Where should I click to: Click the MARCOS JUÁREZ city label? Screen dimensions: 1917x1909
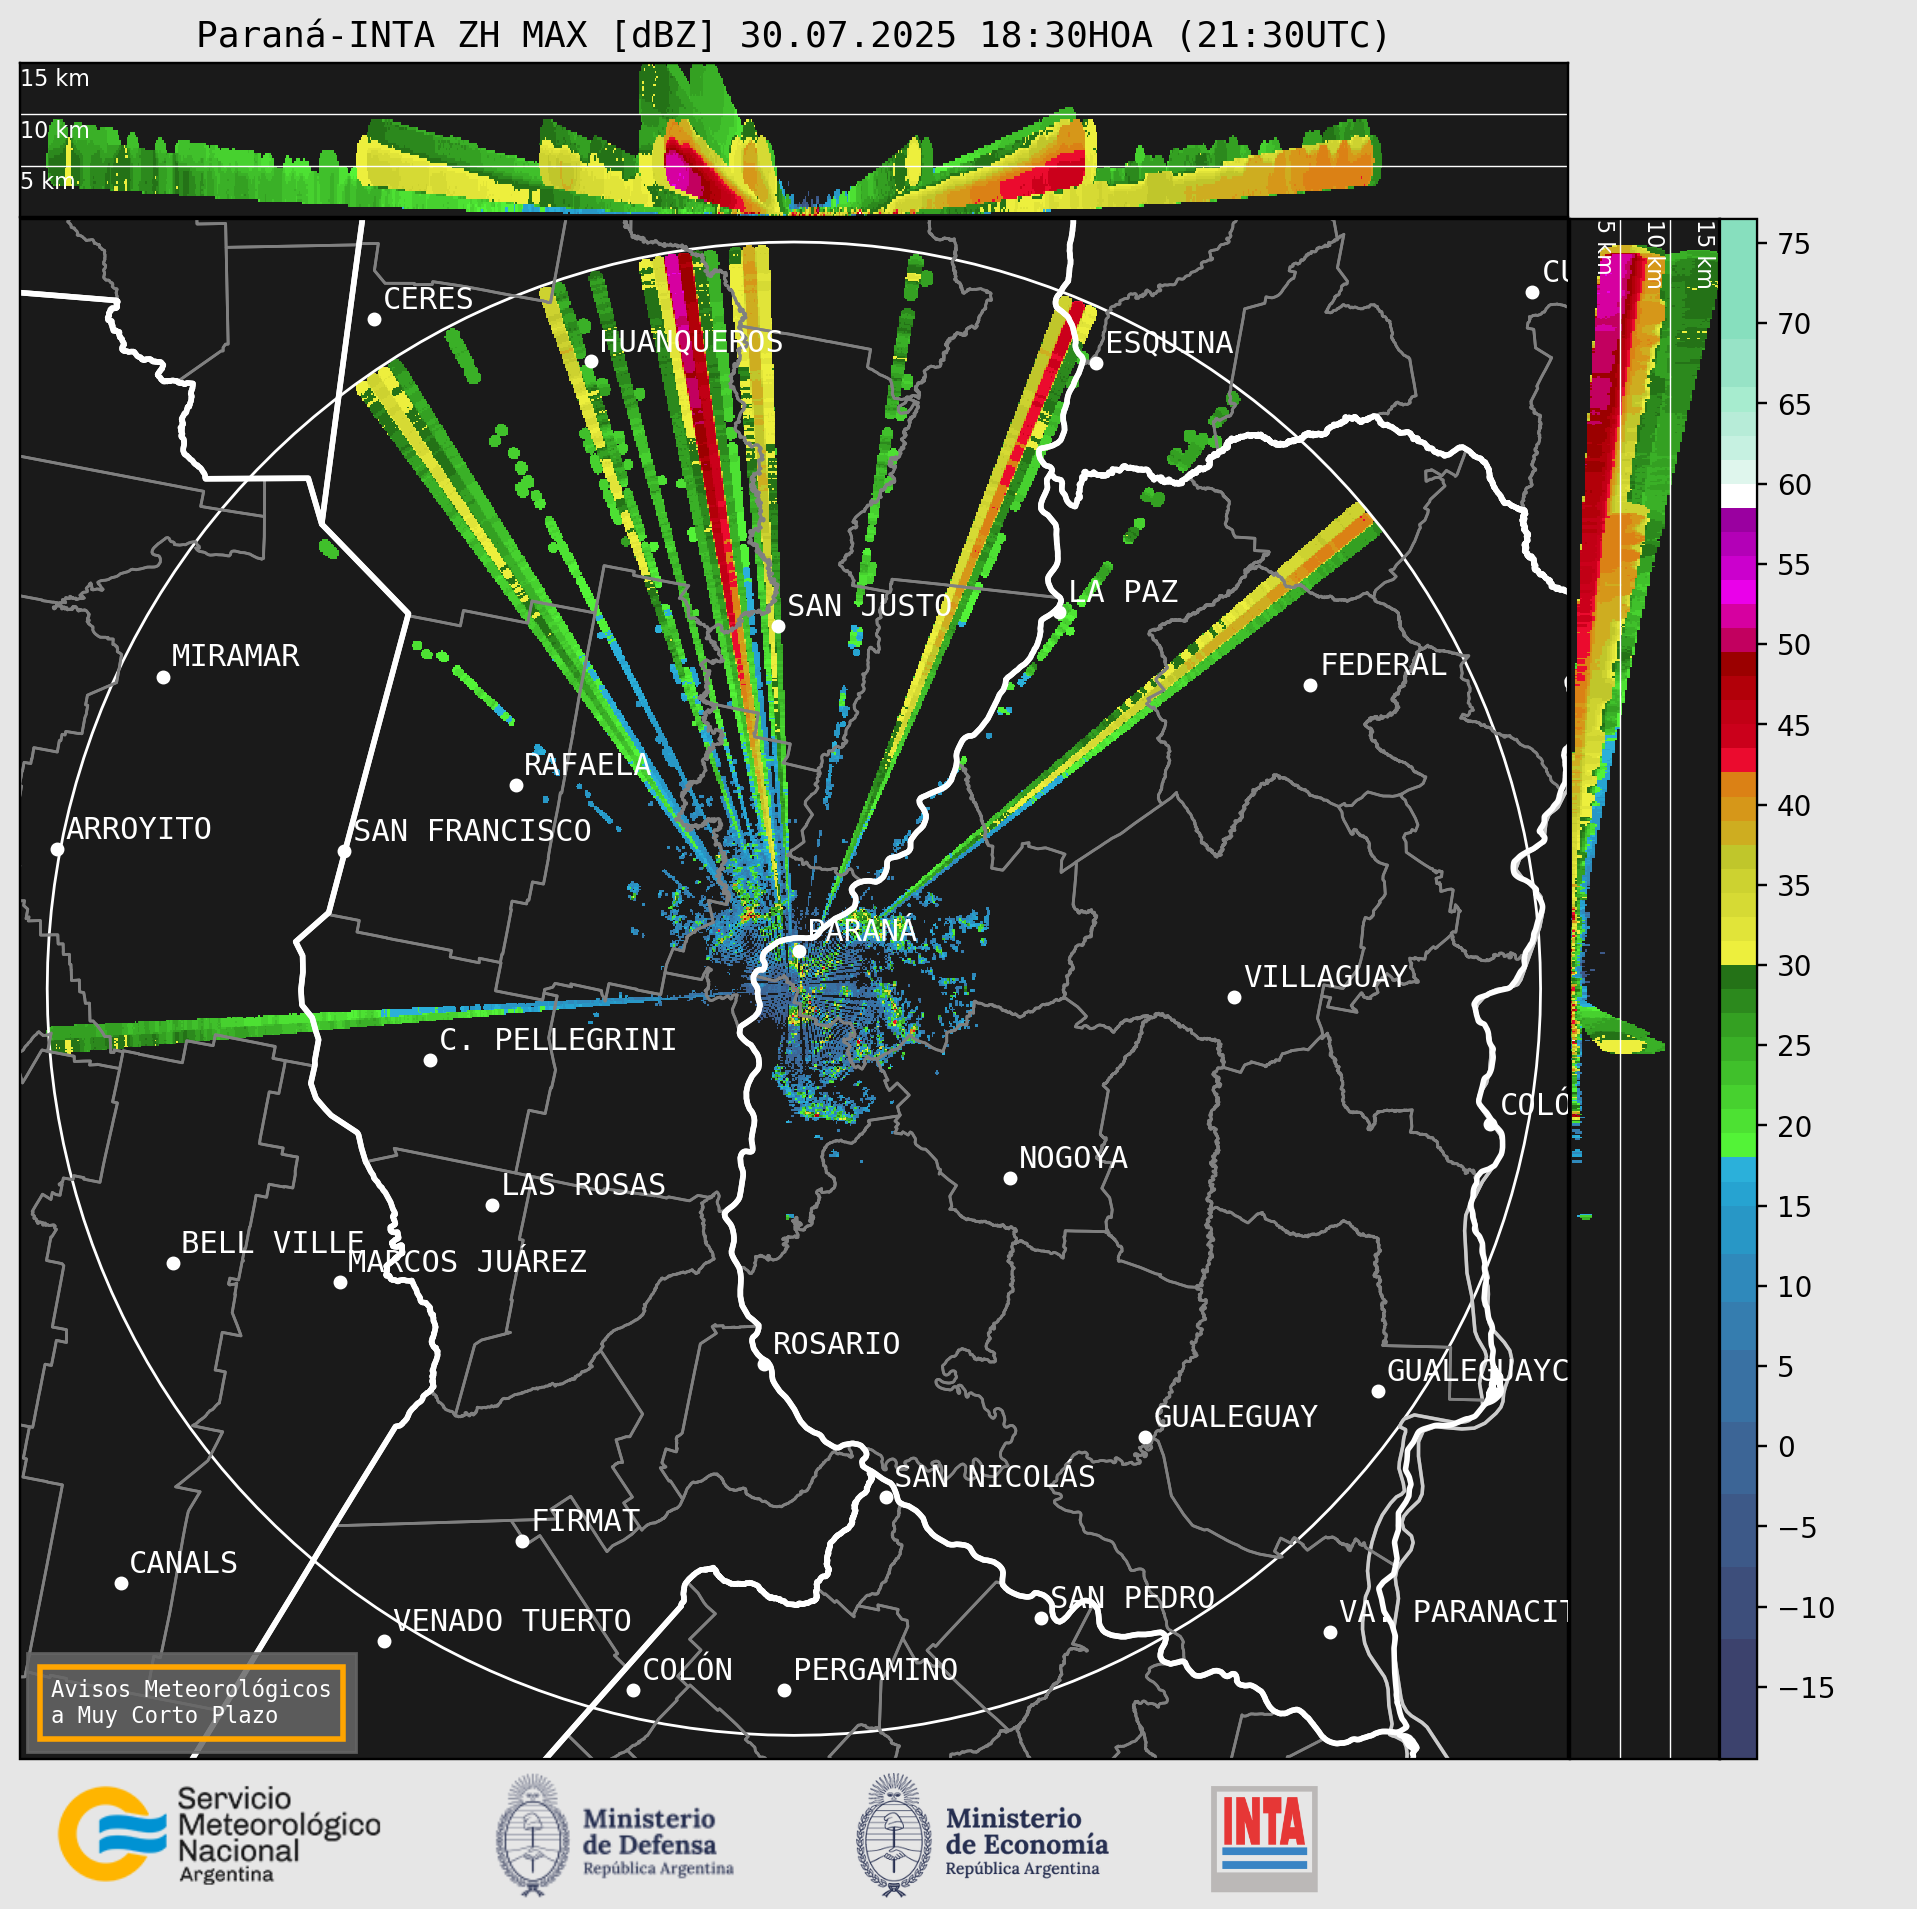tap(467, 1262)
